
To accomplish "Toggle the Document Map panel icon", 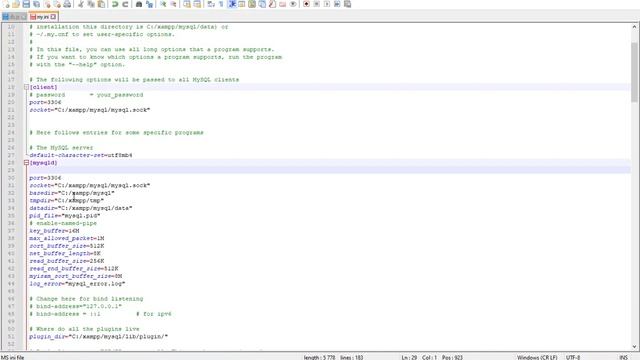I will click(252, 4).
